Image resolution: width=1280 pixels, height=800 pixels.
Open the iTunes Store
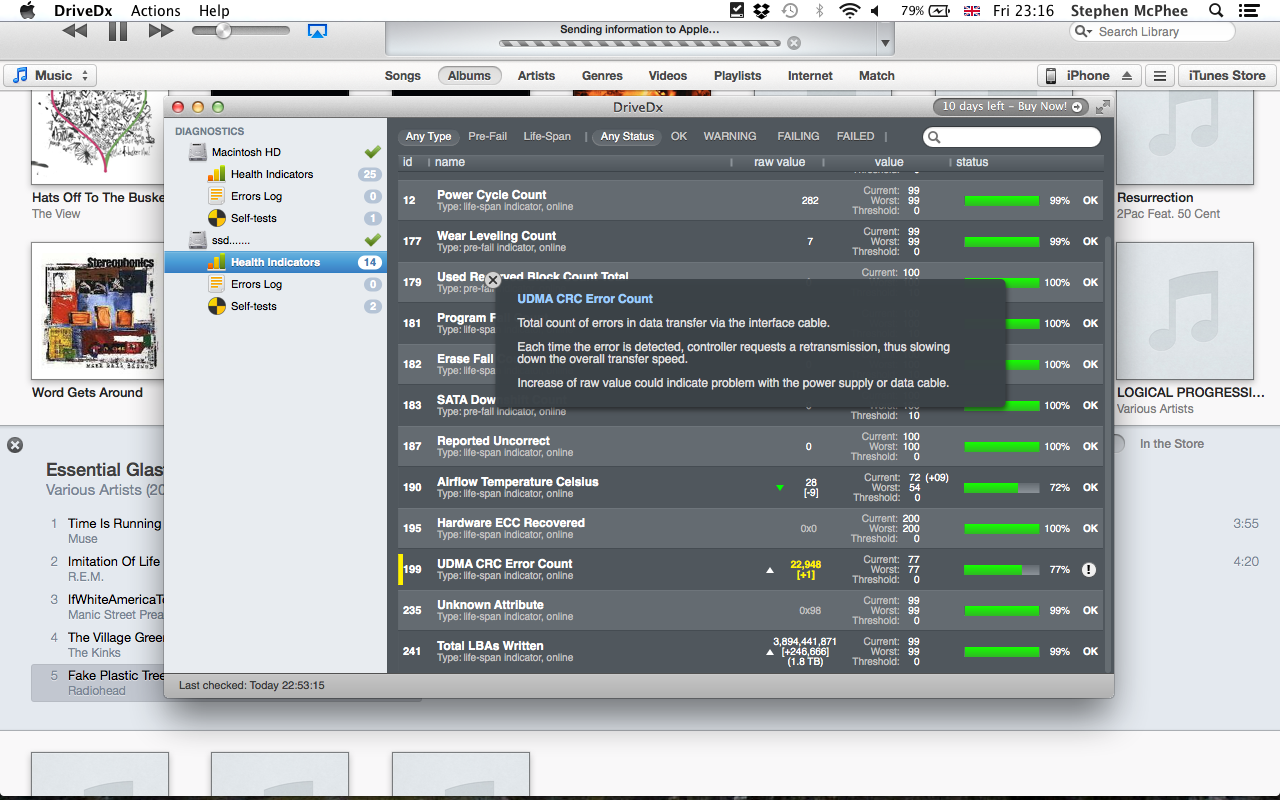click(x=1227, y=75)
